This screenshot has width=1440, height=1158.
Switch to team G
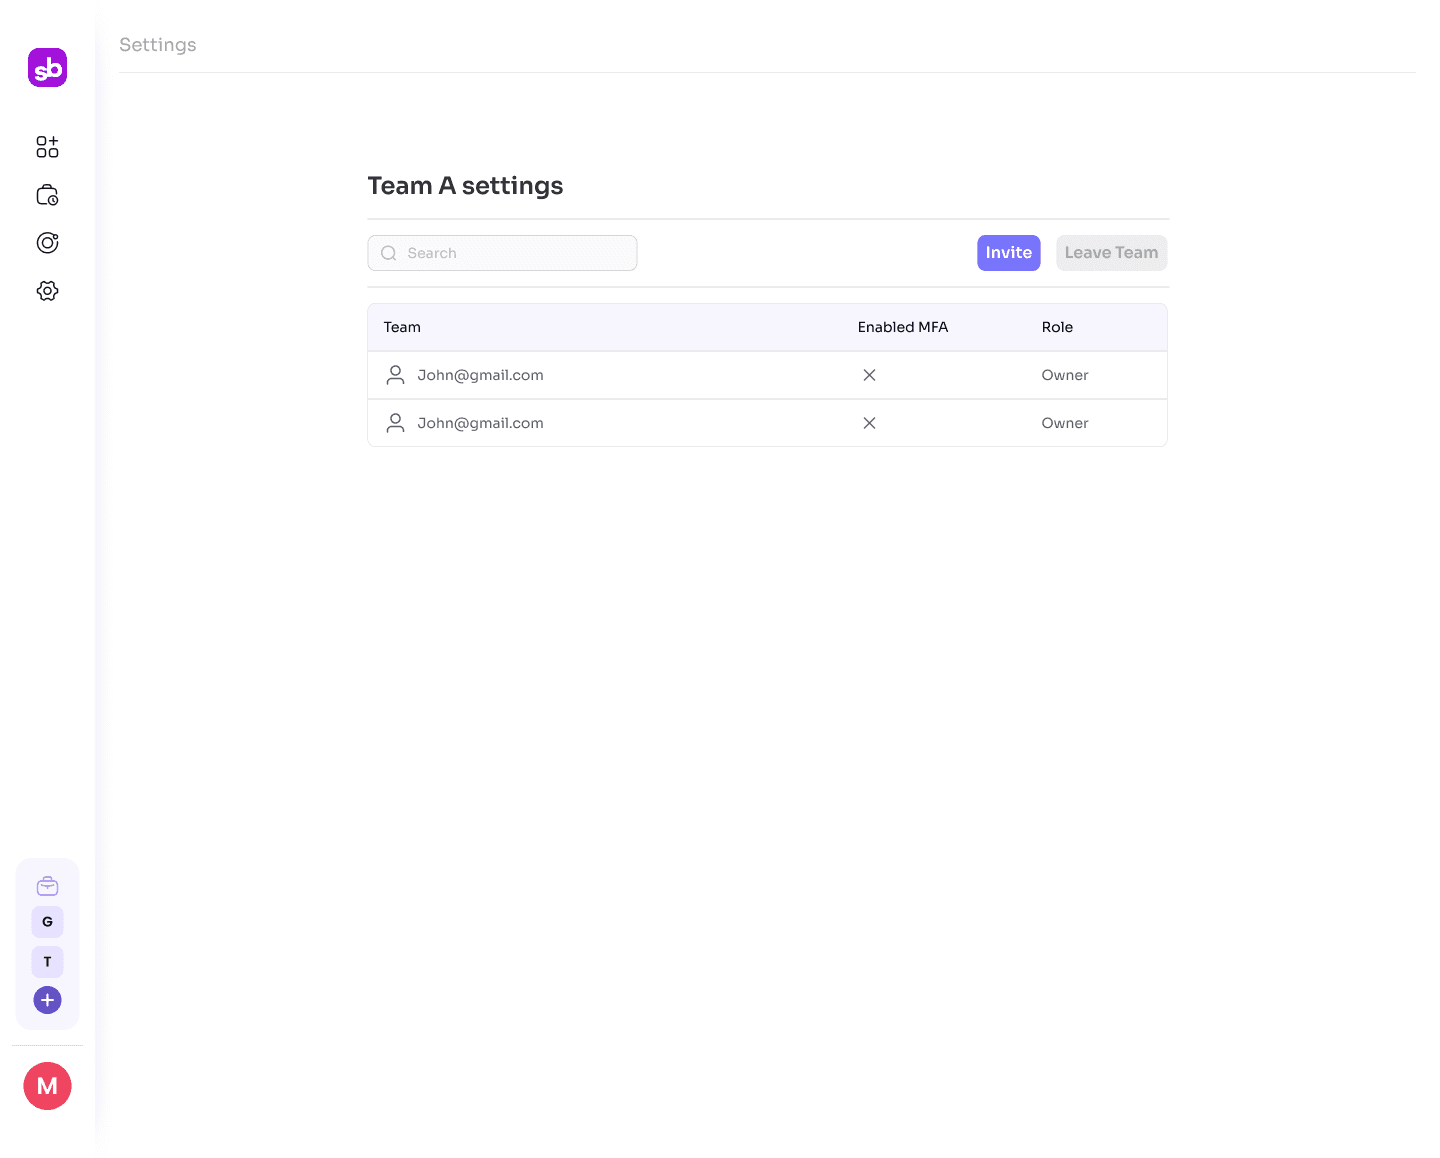pyautogui.click(x=47, y=922)
